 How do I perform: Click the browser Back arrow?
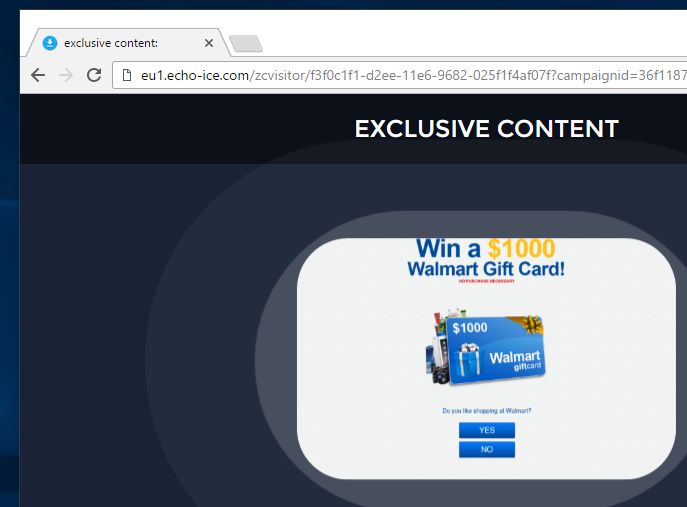point(38,75)
